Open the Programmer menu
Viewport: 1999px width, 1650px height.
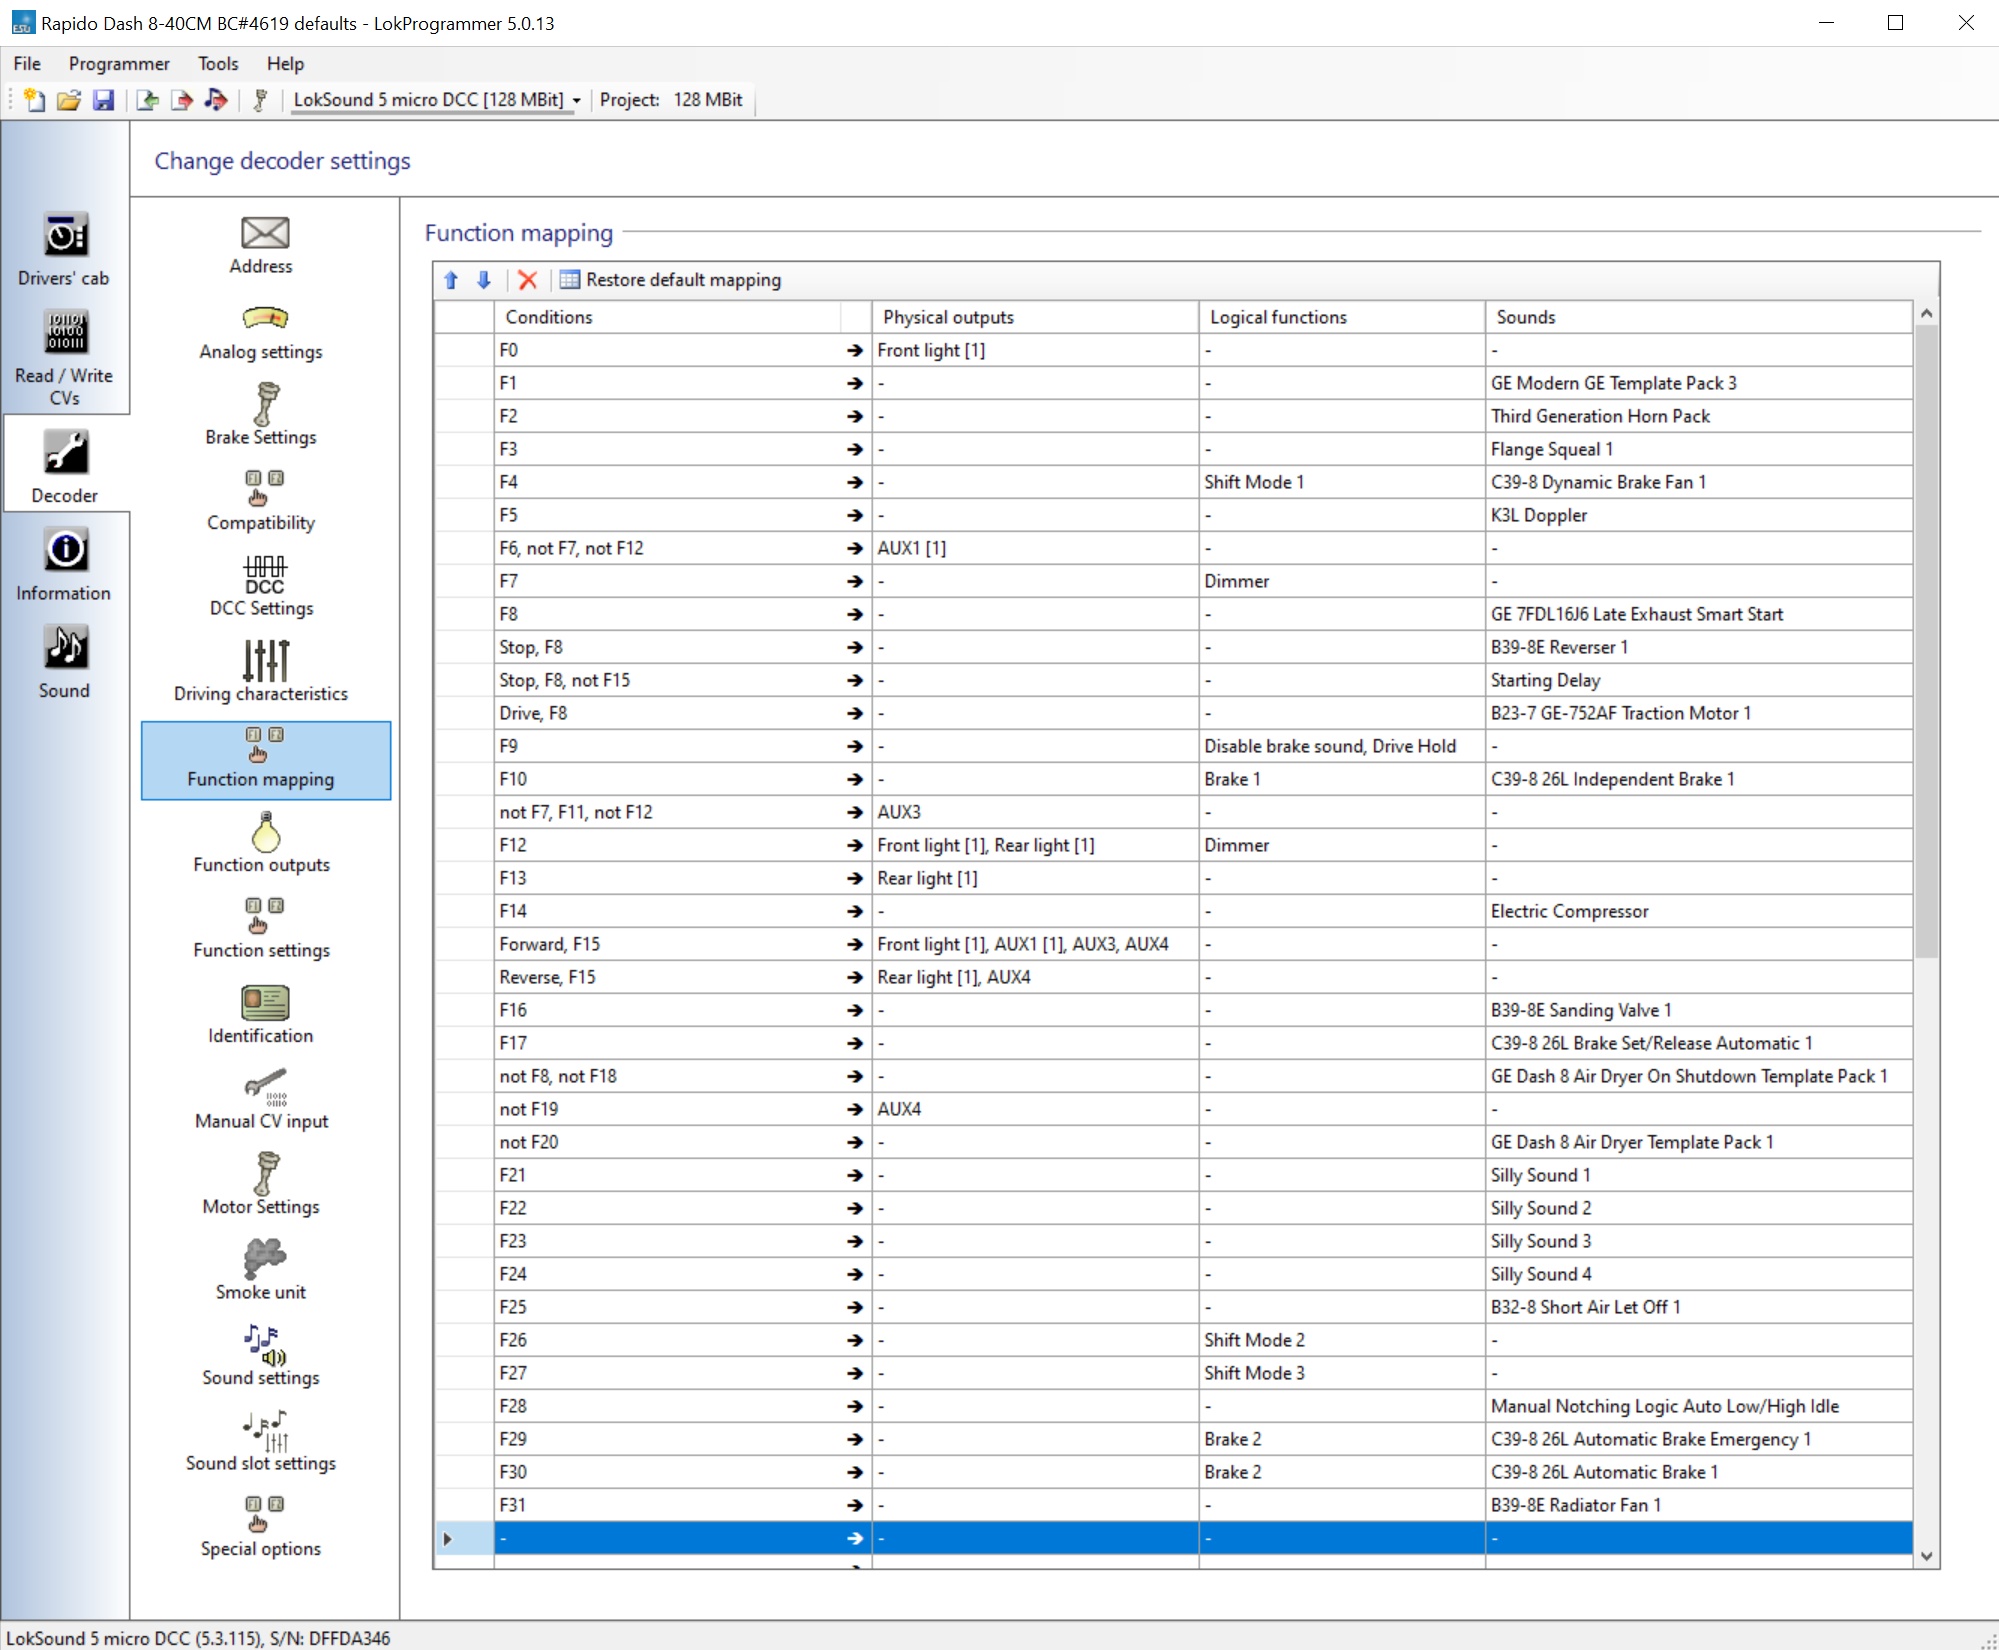click(x=116, y=63)
